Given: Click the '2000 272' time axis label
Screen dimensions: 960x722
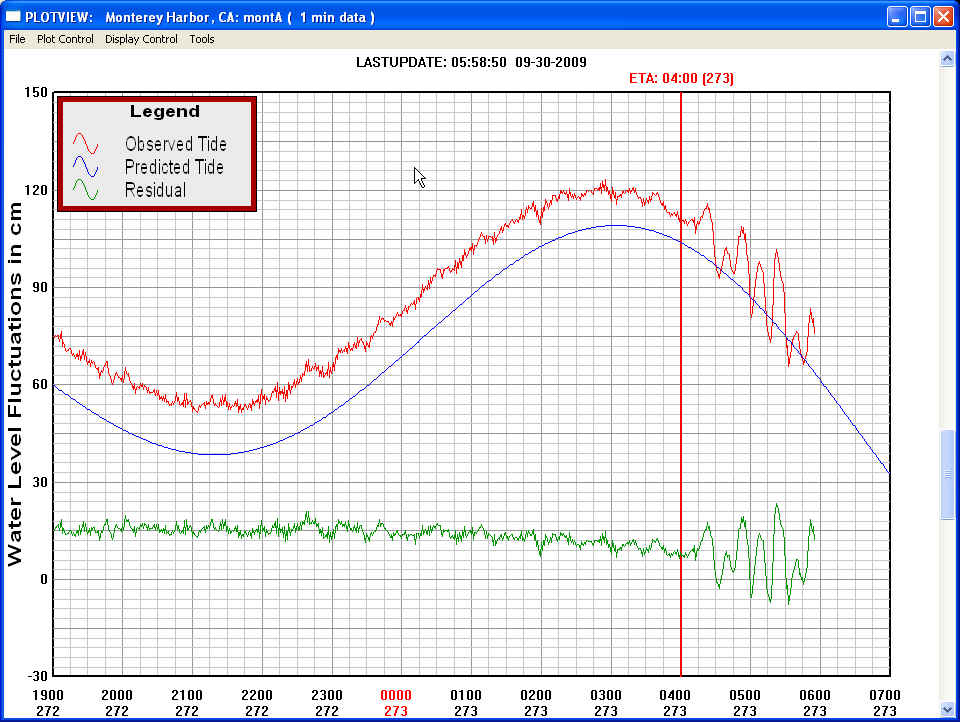Looking at the screenshot, I should tap(117, 703).
